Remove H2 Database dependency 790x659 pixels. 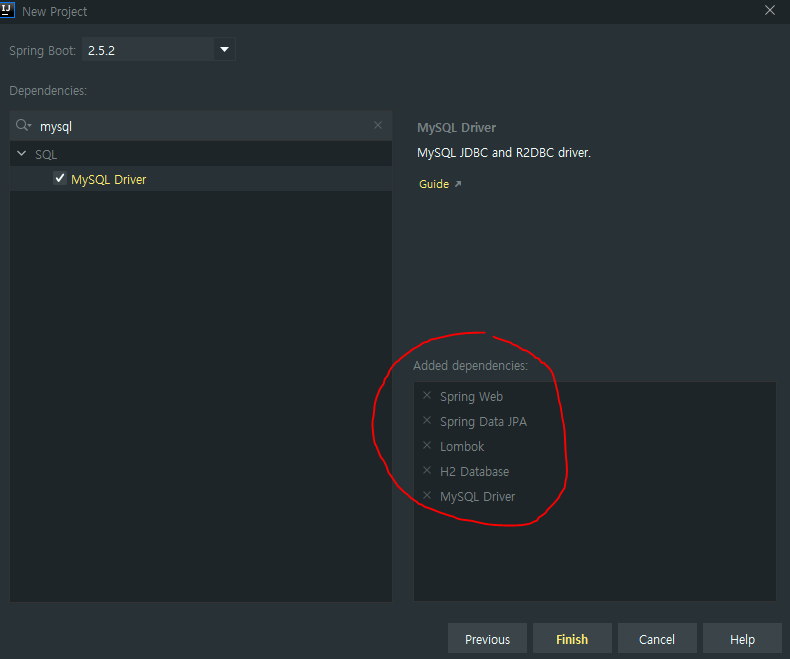click(427, 470)
